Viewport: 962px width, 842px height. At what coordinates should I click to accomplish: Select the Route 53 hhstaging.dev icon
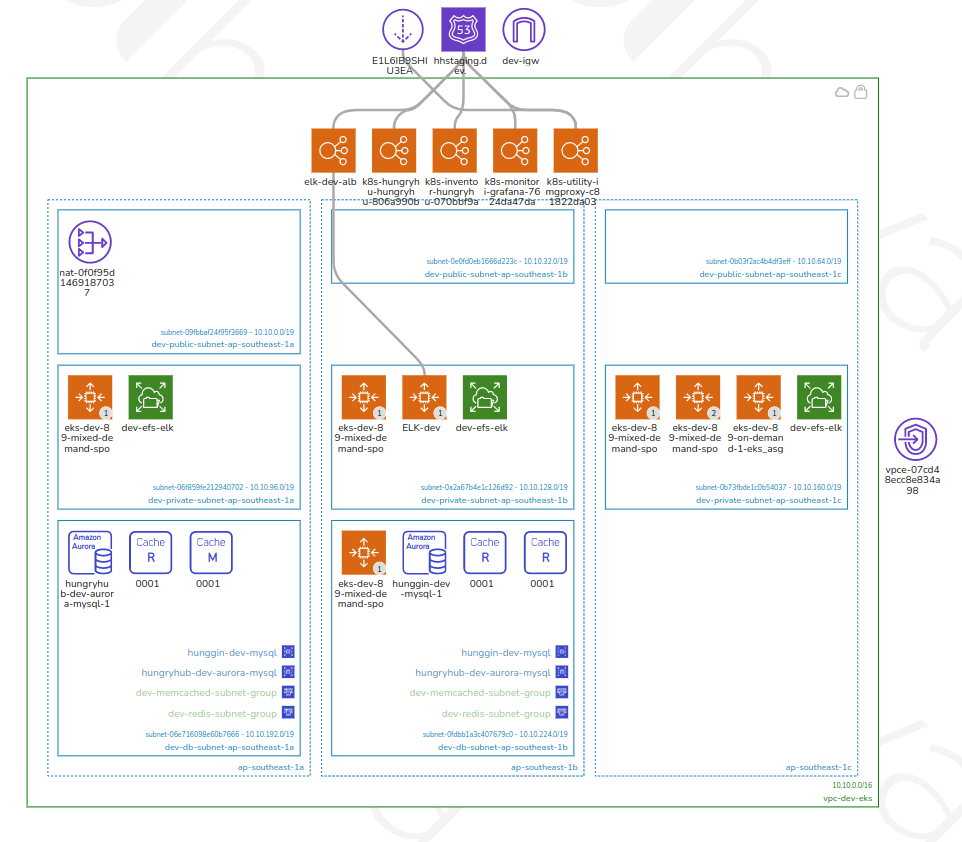tap(463, 31)
